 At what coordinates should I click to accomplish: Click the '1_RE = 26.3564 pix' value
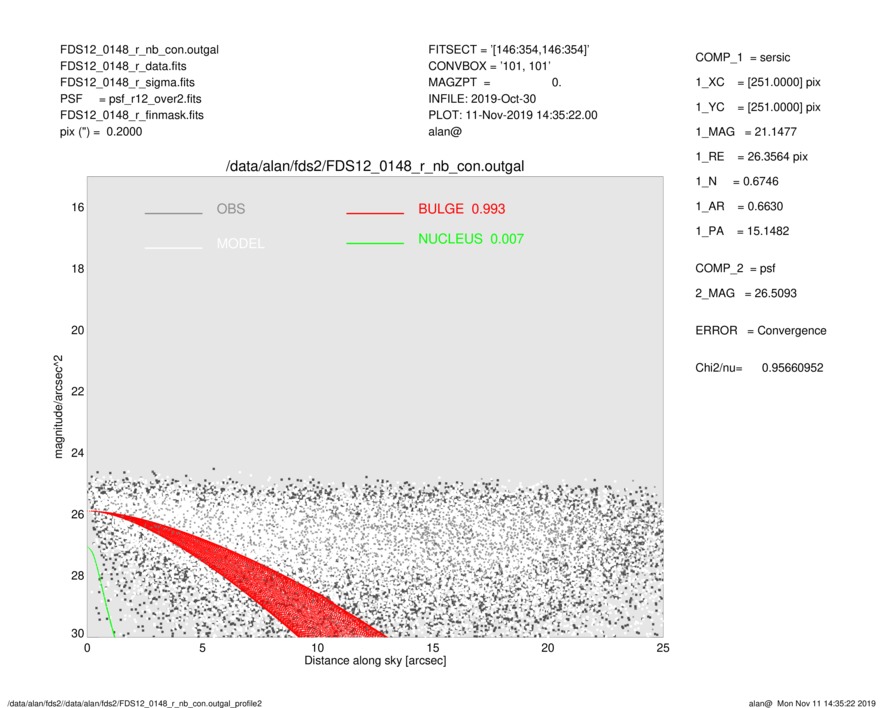752,157
